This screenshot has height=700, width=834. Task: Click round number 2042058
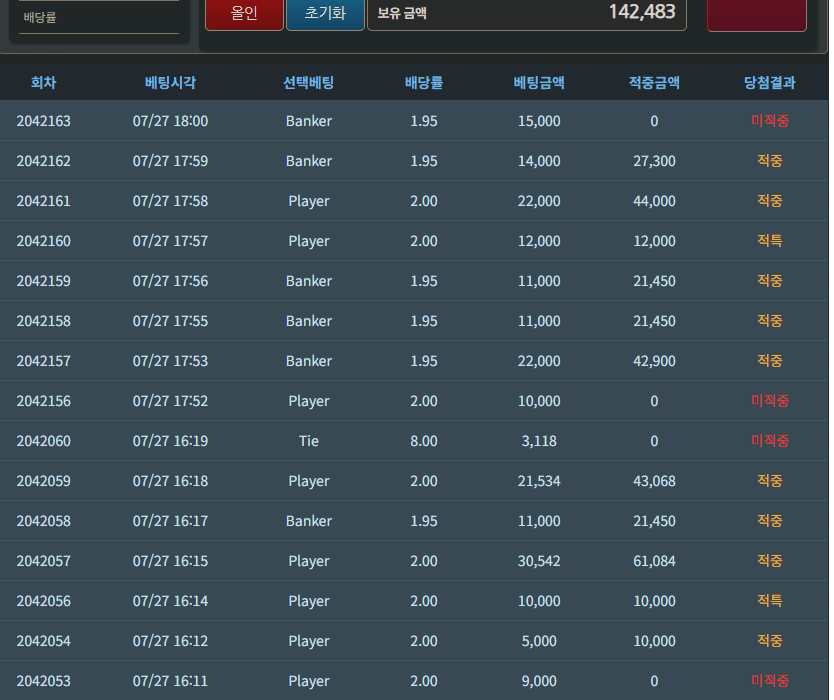(44, 521)
